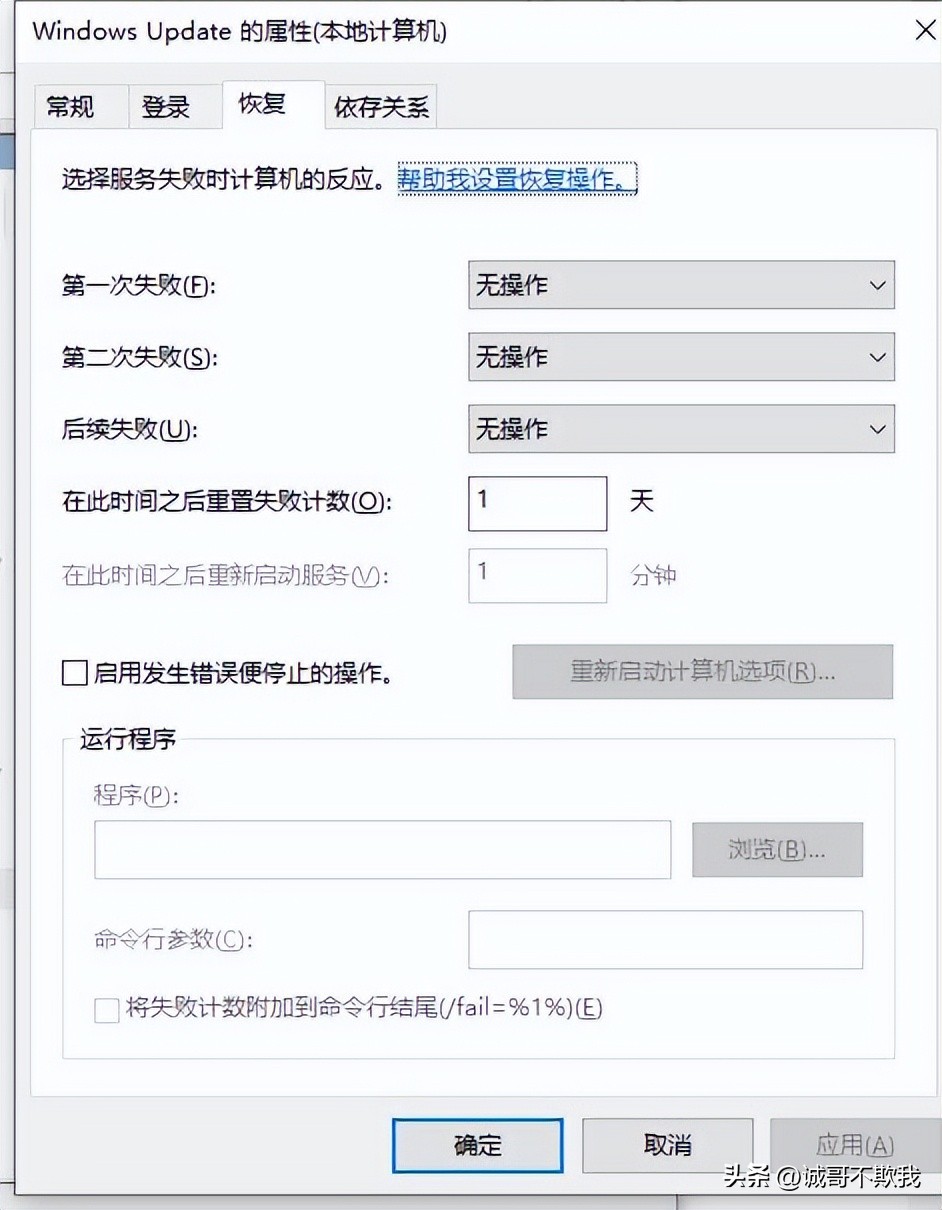
Task: Open 重新启动计算机选项 settings
Action: [702, 672]
